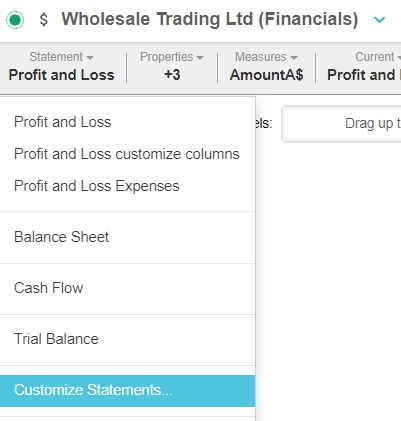Click the dollar sign icon

(x=44, y=19)
